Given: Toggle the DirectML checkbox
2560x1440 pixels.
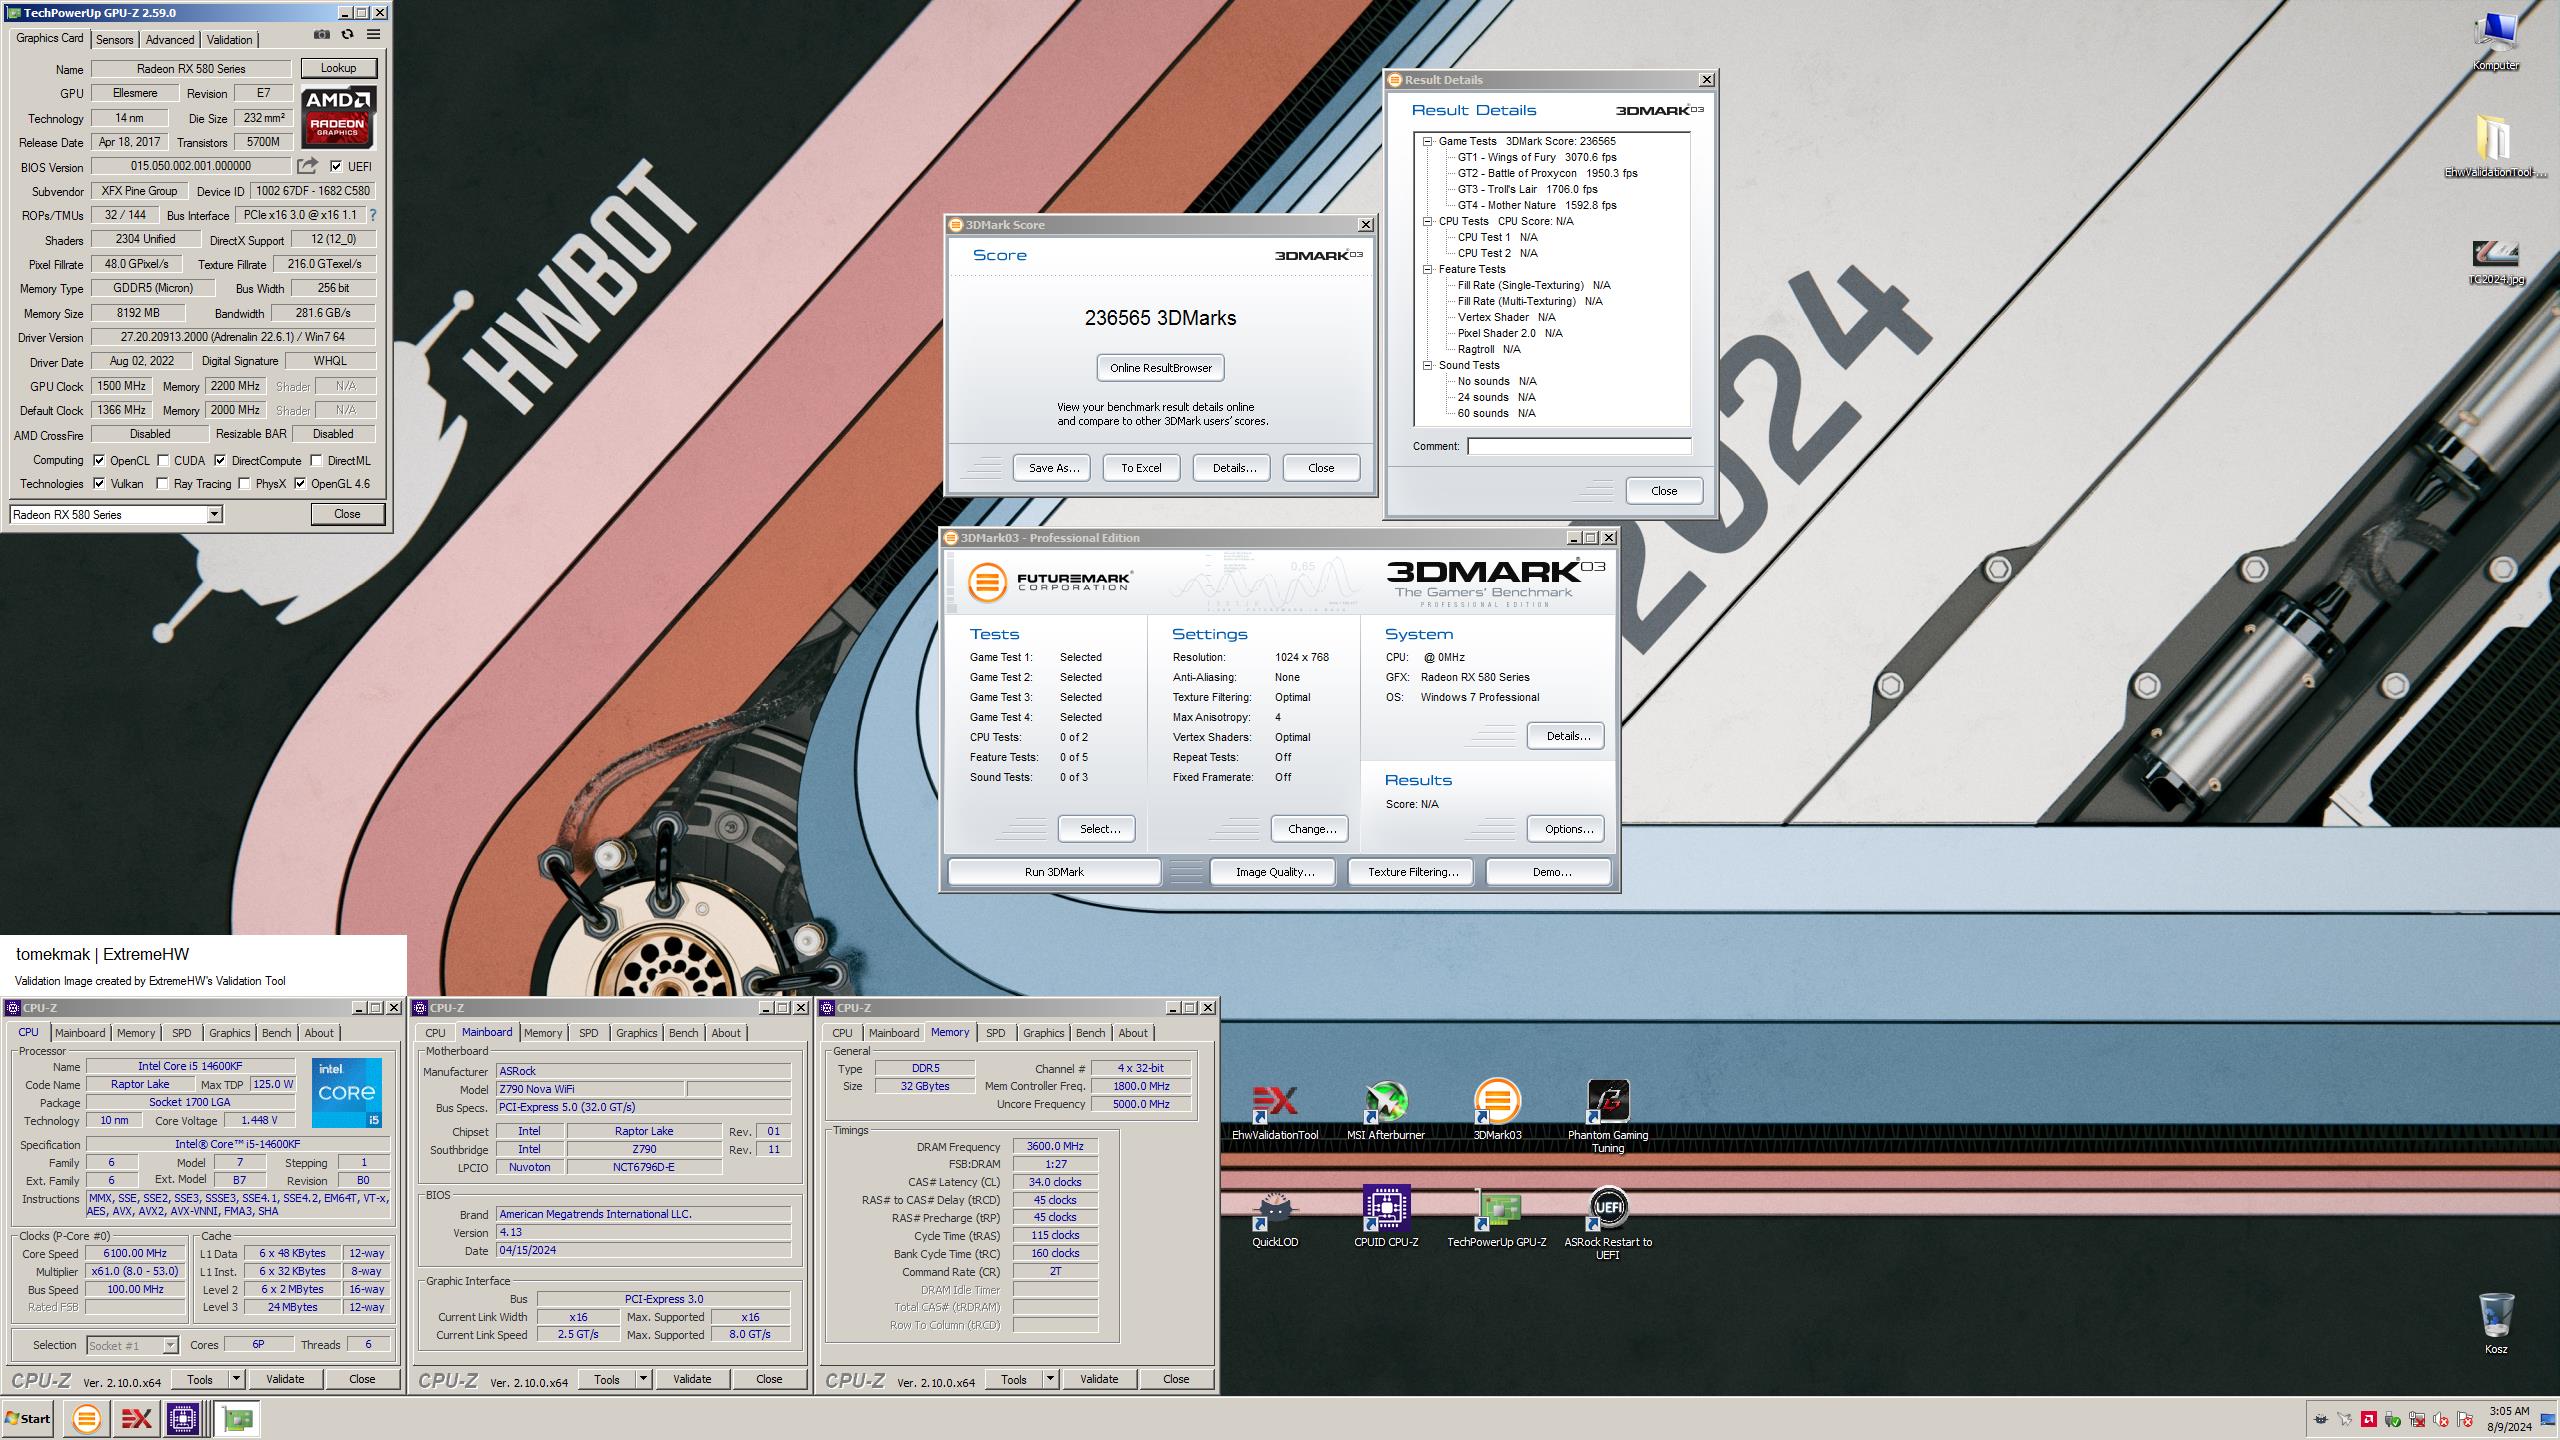Looking at the screenshot, I should tap(316, 461).
